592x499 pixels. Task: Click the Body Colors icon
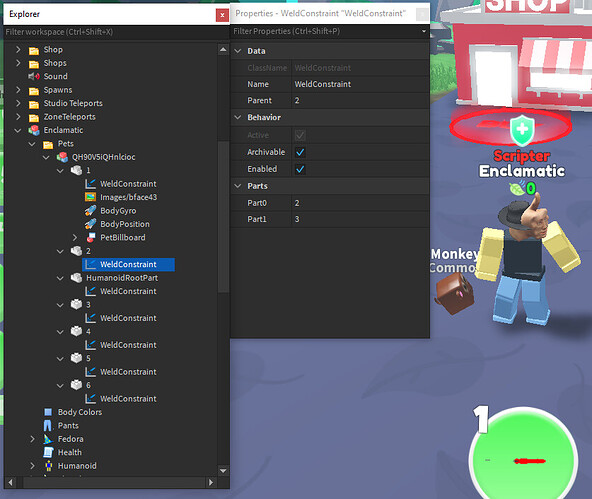[x=48, y=412]
